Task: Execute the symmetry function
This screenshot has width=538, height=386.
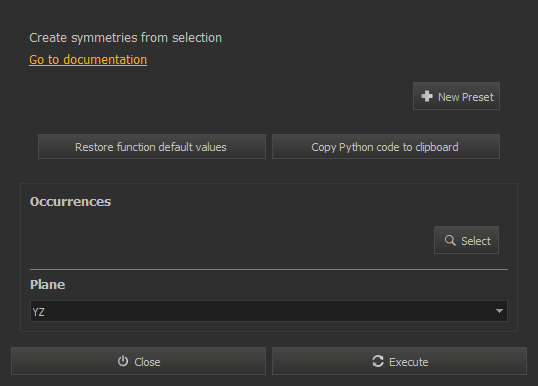Action: (x=399, y=361)
